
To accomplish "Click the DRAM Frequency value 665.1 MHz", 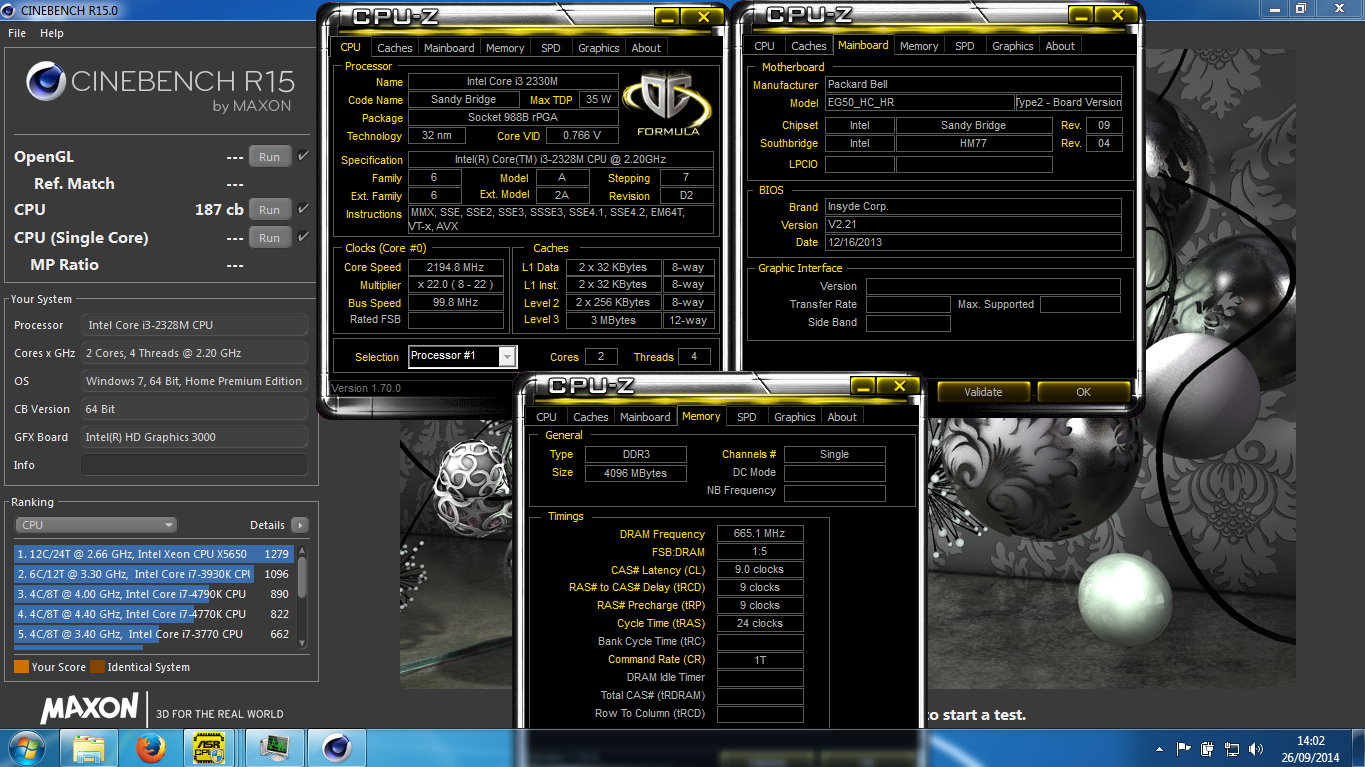I will click(x=760, y=534).
